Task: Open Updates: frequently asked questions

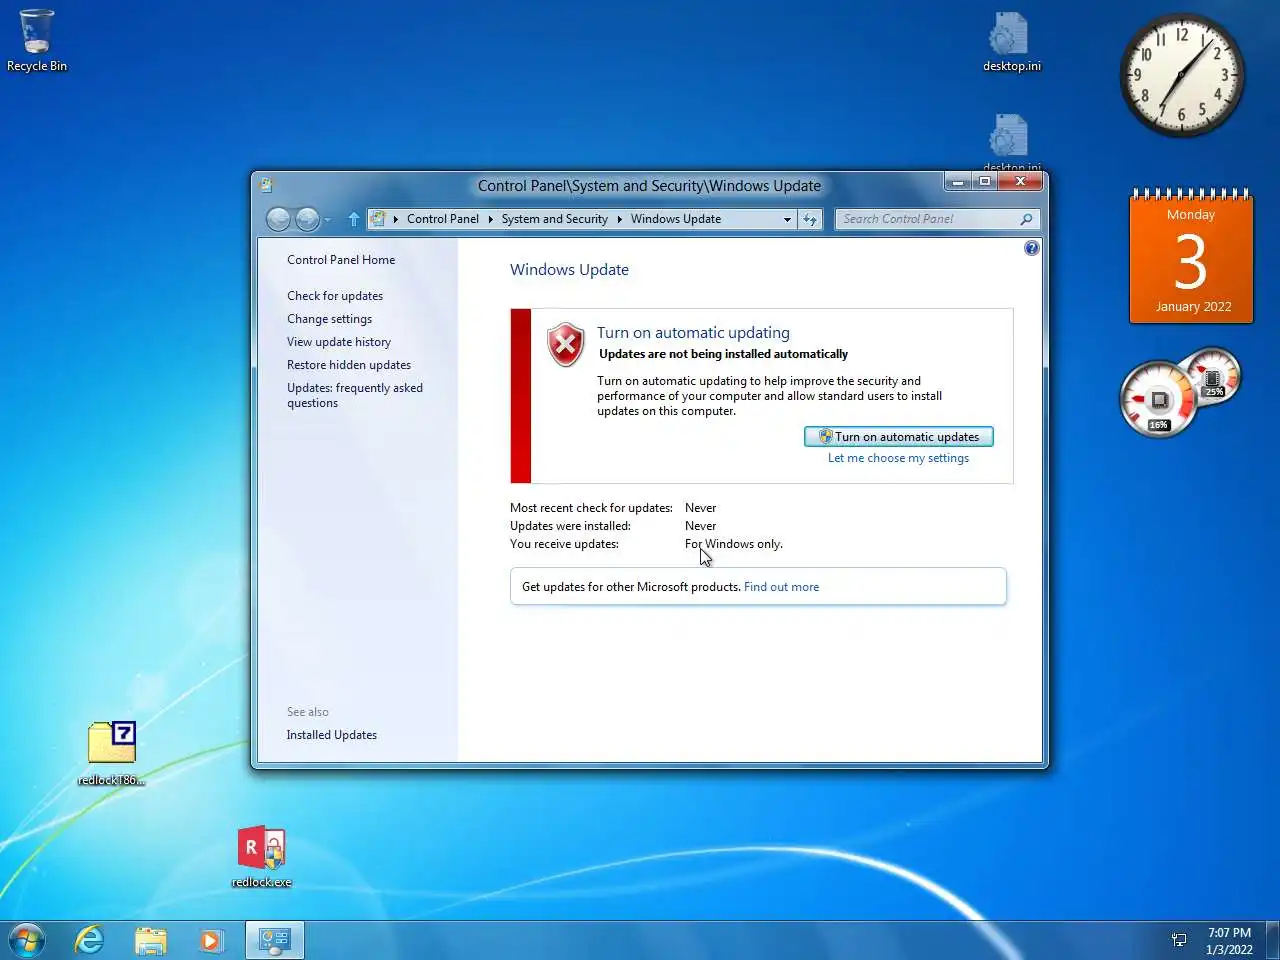Action: 355,395
